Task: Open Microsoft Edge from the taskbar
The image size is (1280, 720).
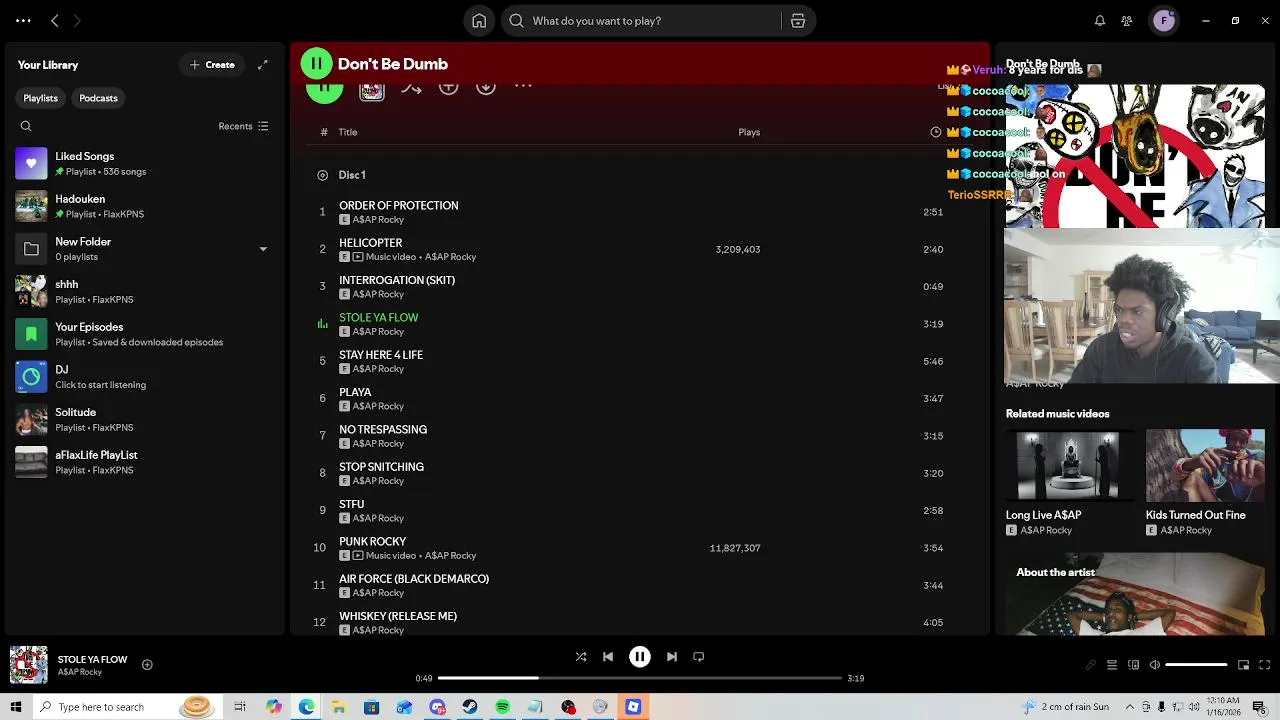Action: point(306,707)
